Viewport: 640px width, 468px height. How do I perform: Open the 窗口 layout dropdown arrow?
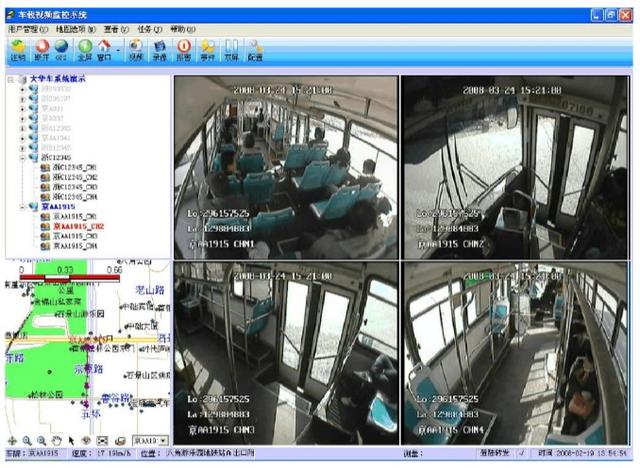pos(118,51)
